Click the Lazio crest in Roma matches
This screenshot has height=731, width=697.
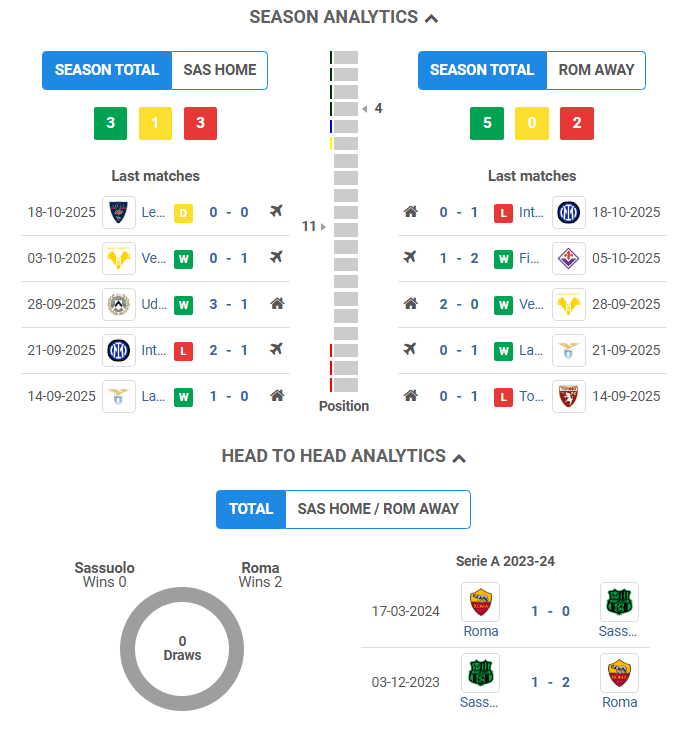[x=569, y=350]
